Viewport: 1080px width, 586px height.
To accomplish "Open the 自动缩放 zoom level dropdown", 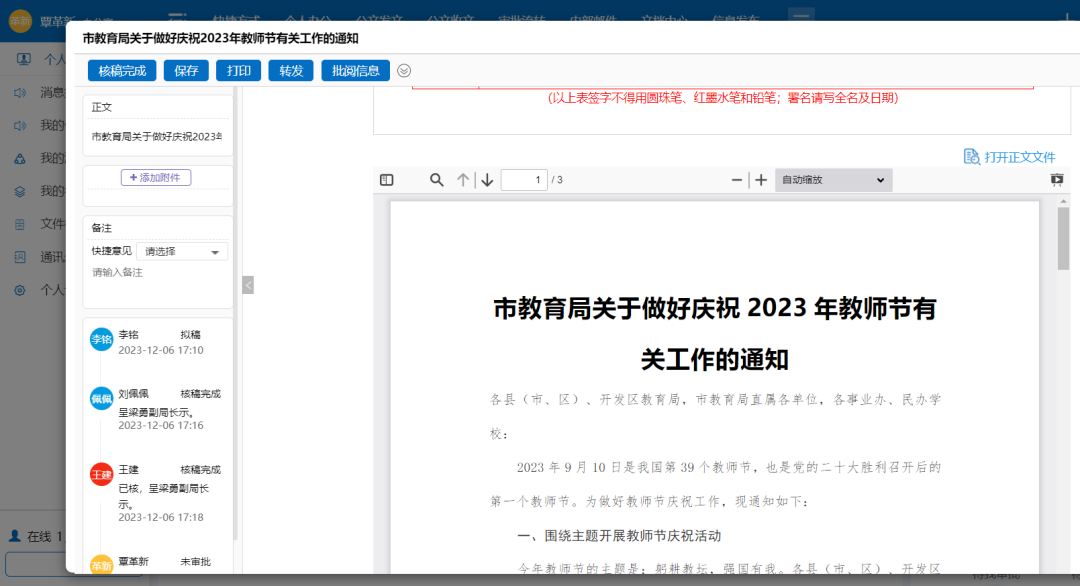I will pyautogui.click(x=833, y=180).
